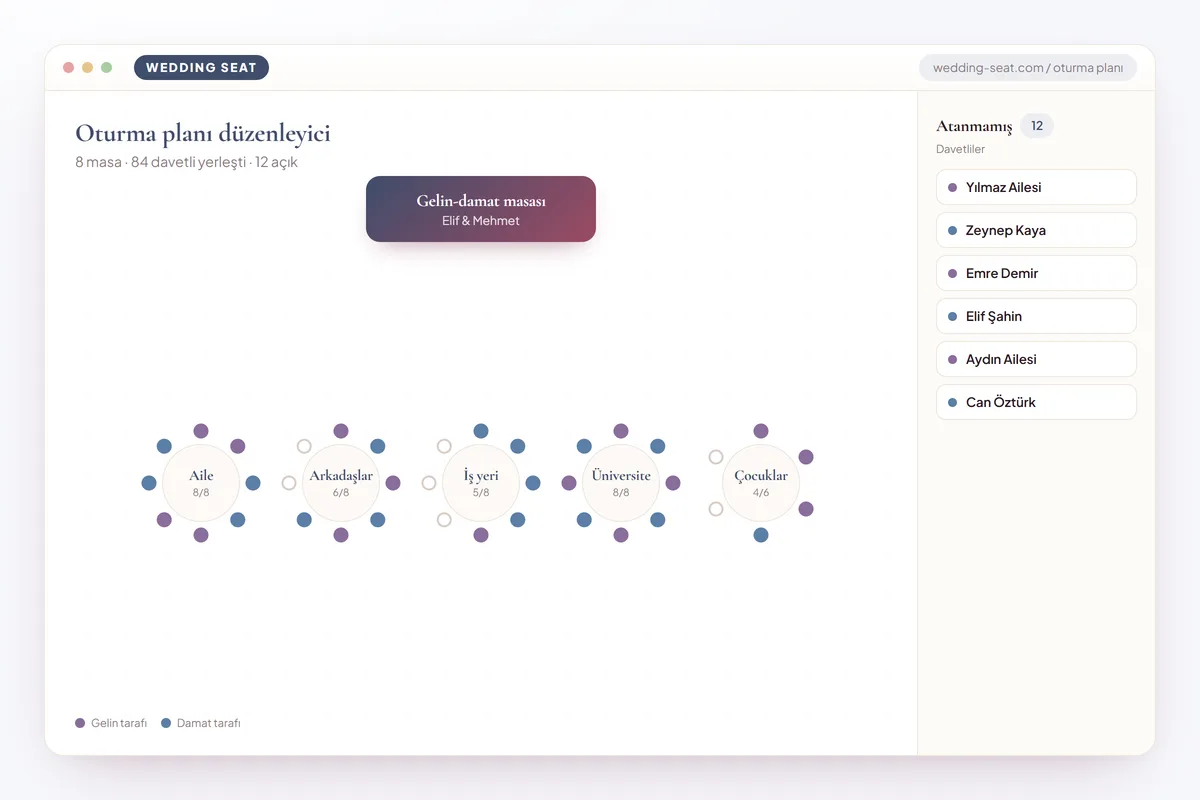Open the Gelin-damat masası card
The width and height of the screenshot is (1200, 800).
click(481, 209)
